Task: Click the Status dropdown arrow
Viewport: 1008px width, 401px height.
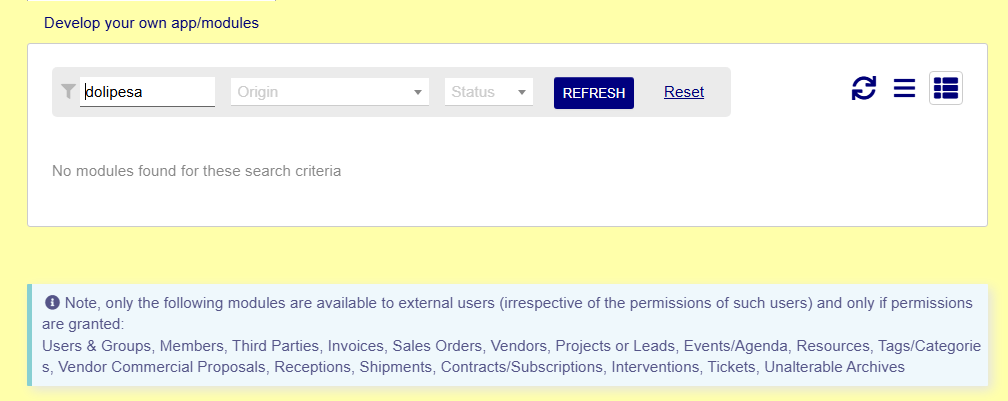Action: tap(522, 93)
